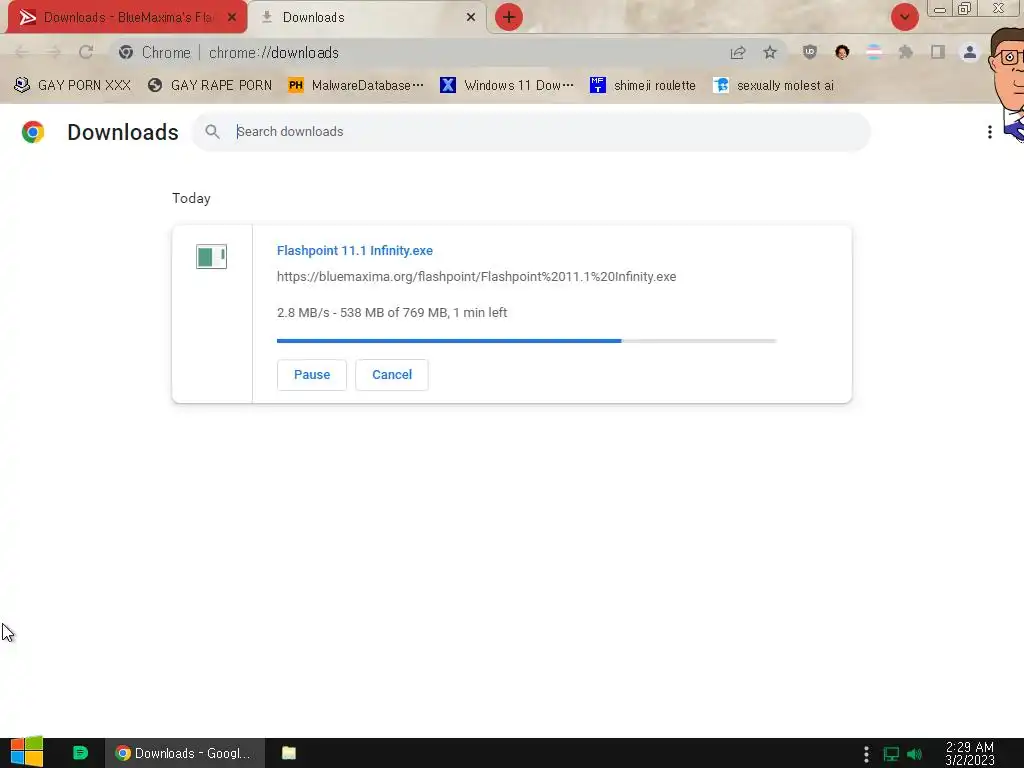Open the 2:29 AM clock and date
This screenshot has height=768, width=1024.
970,754
